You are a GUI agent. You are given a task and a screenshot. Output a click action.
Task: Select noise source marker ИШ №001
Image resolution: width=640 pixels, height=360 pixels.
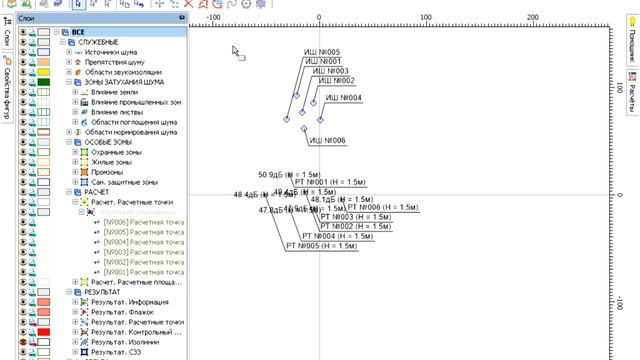[x=297, y=95]
